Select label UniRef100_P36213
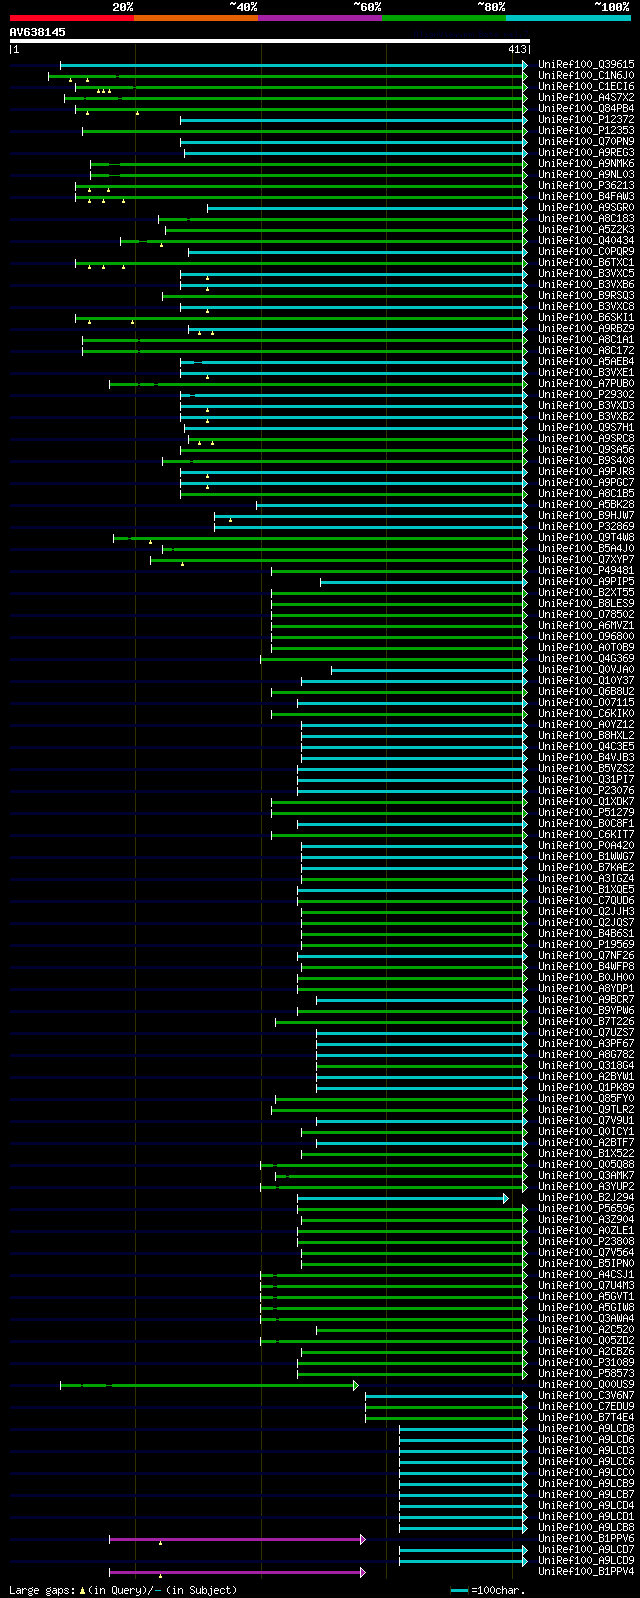This screenshot has width=640, height=1598. pos(586,185)
